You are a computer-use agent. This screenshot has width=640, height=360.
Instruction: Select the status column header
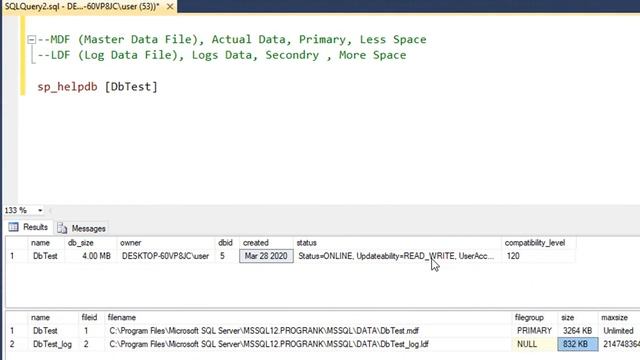pyautogui.click(x=397, y=243)
